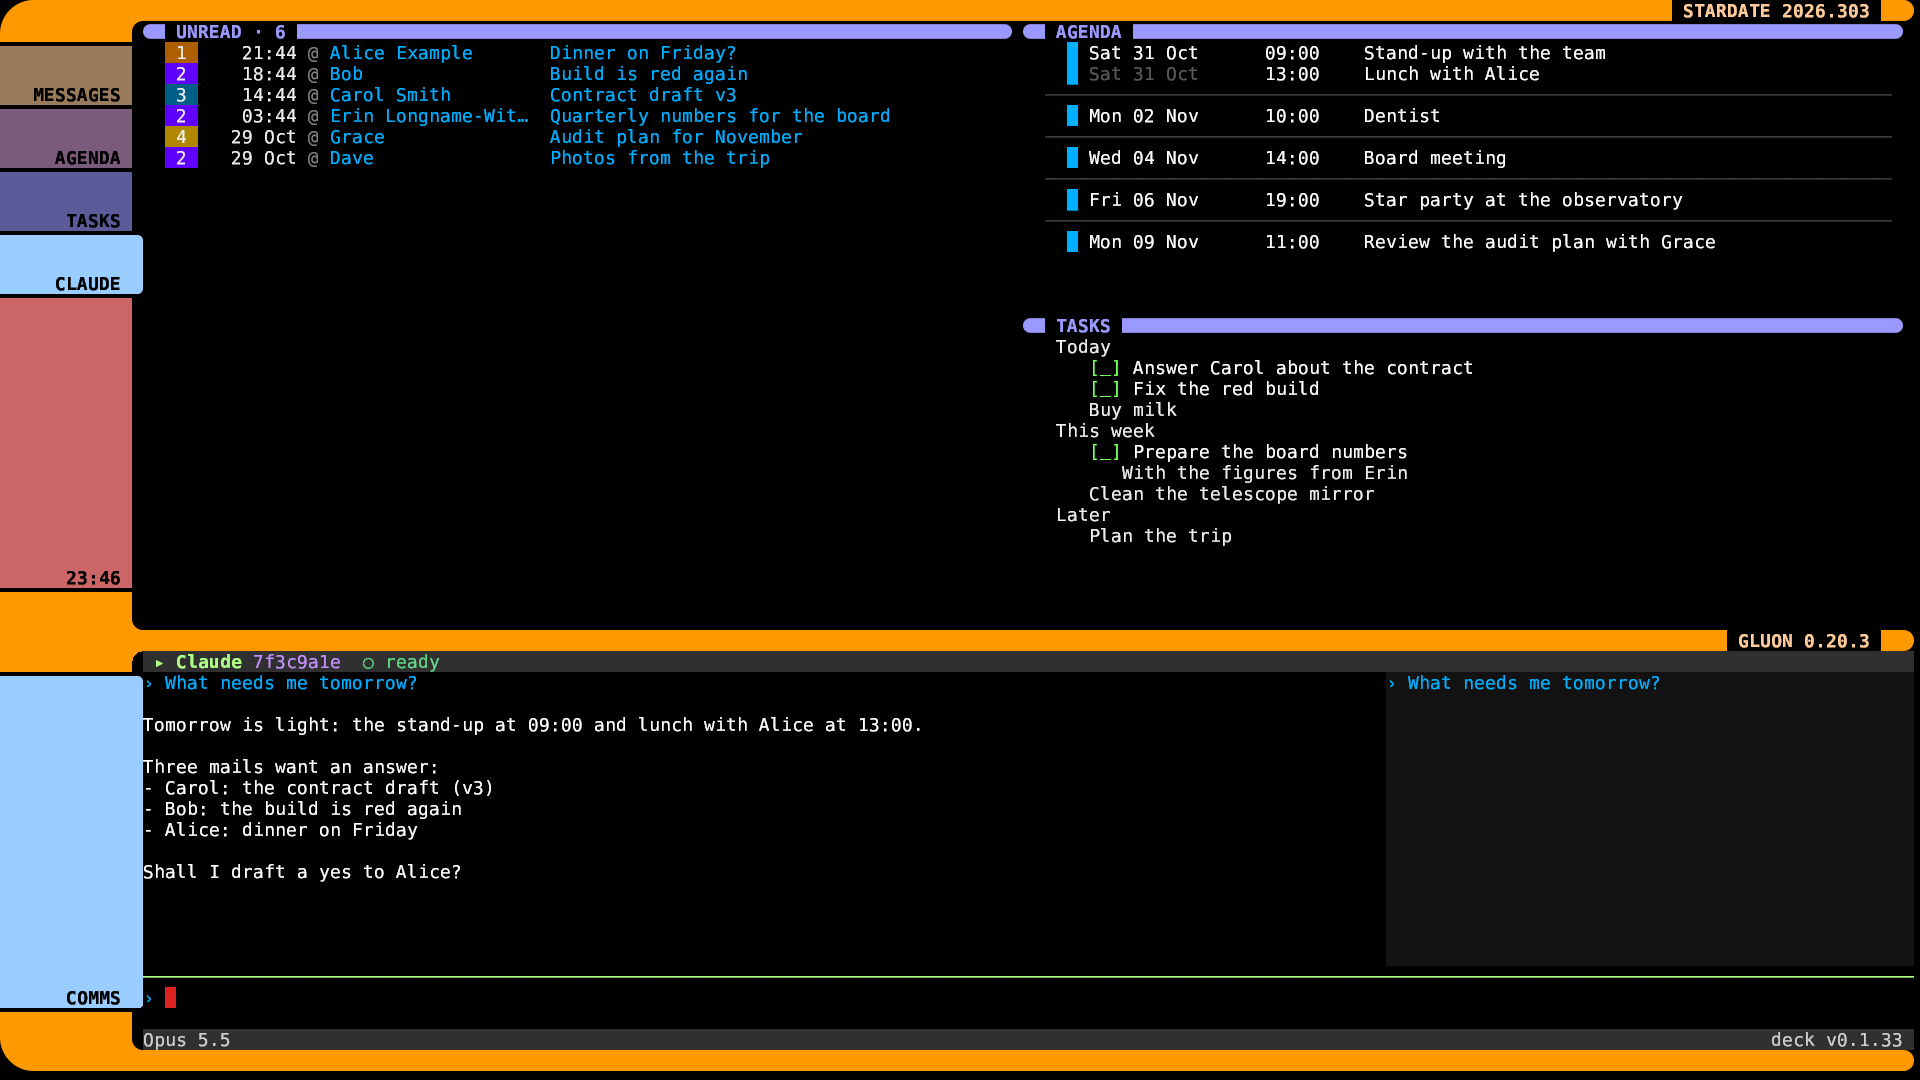The image size is (1920, 1080).
Task: Check off 'Prepare the board numbers' task
Action: coord(1105,452)
